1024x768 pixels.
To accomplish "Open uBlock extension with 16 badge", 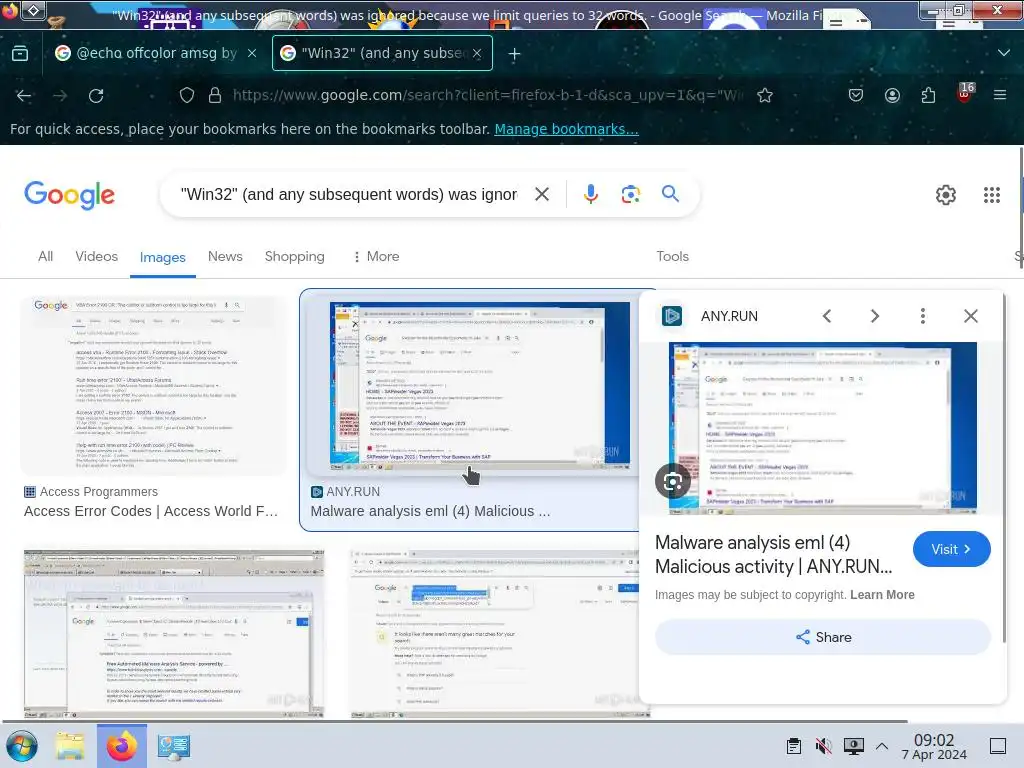I will click(965, 93).
